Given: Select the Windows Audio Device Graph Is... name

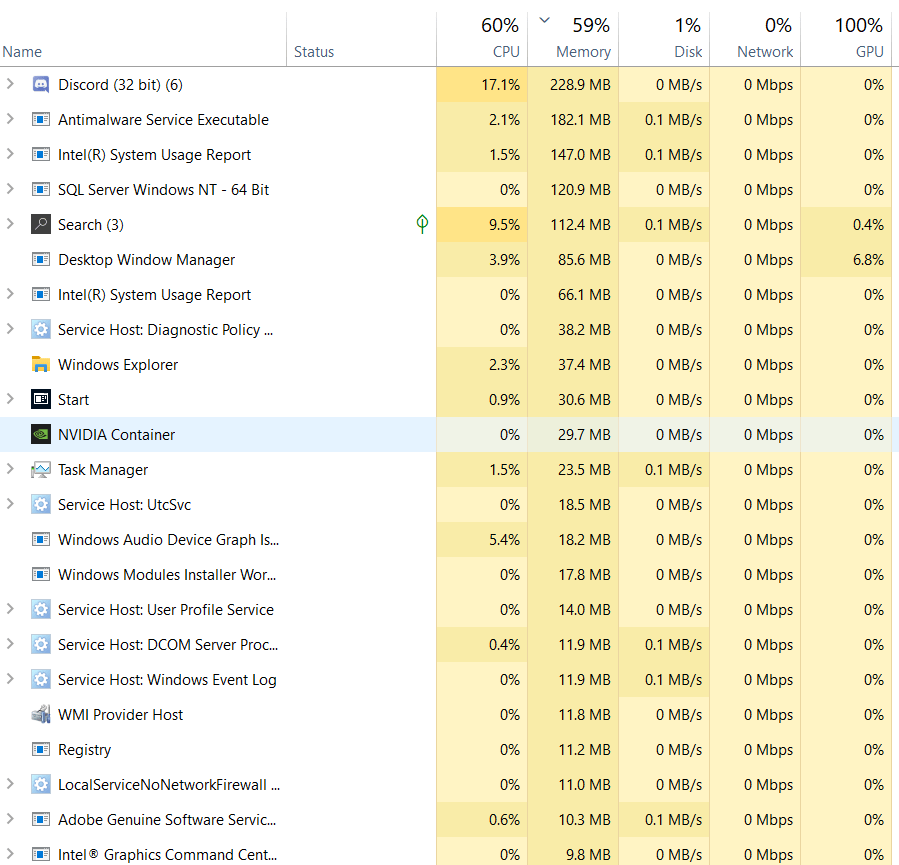Looking at the screenshot, I should tap(169, 541).
